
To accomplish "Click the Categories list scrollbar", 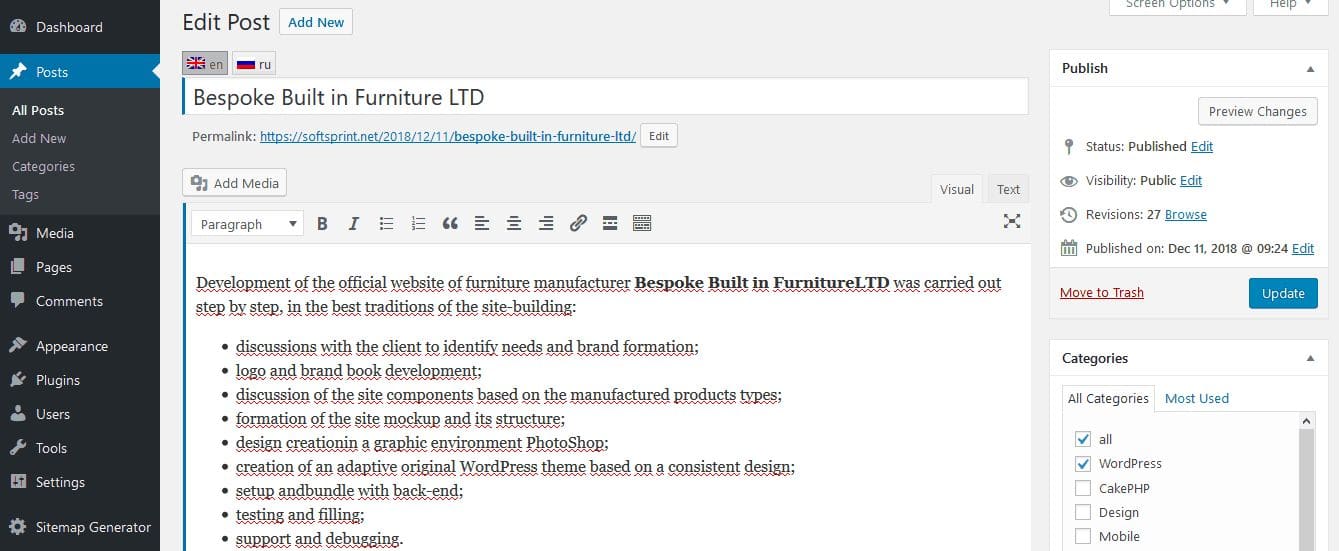I will pos(1306,482).
